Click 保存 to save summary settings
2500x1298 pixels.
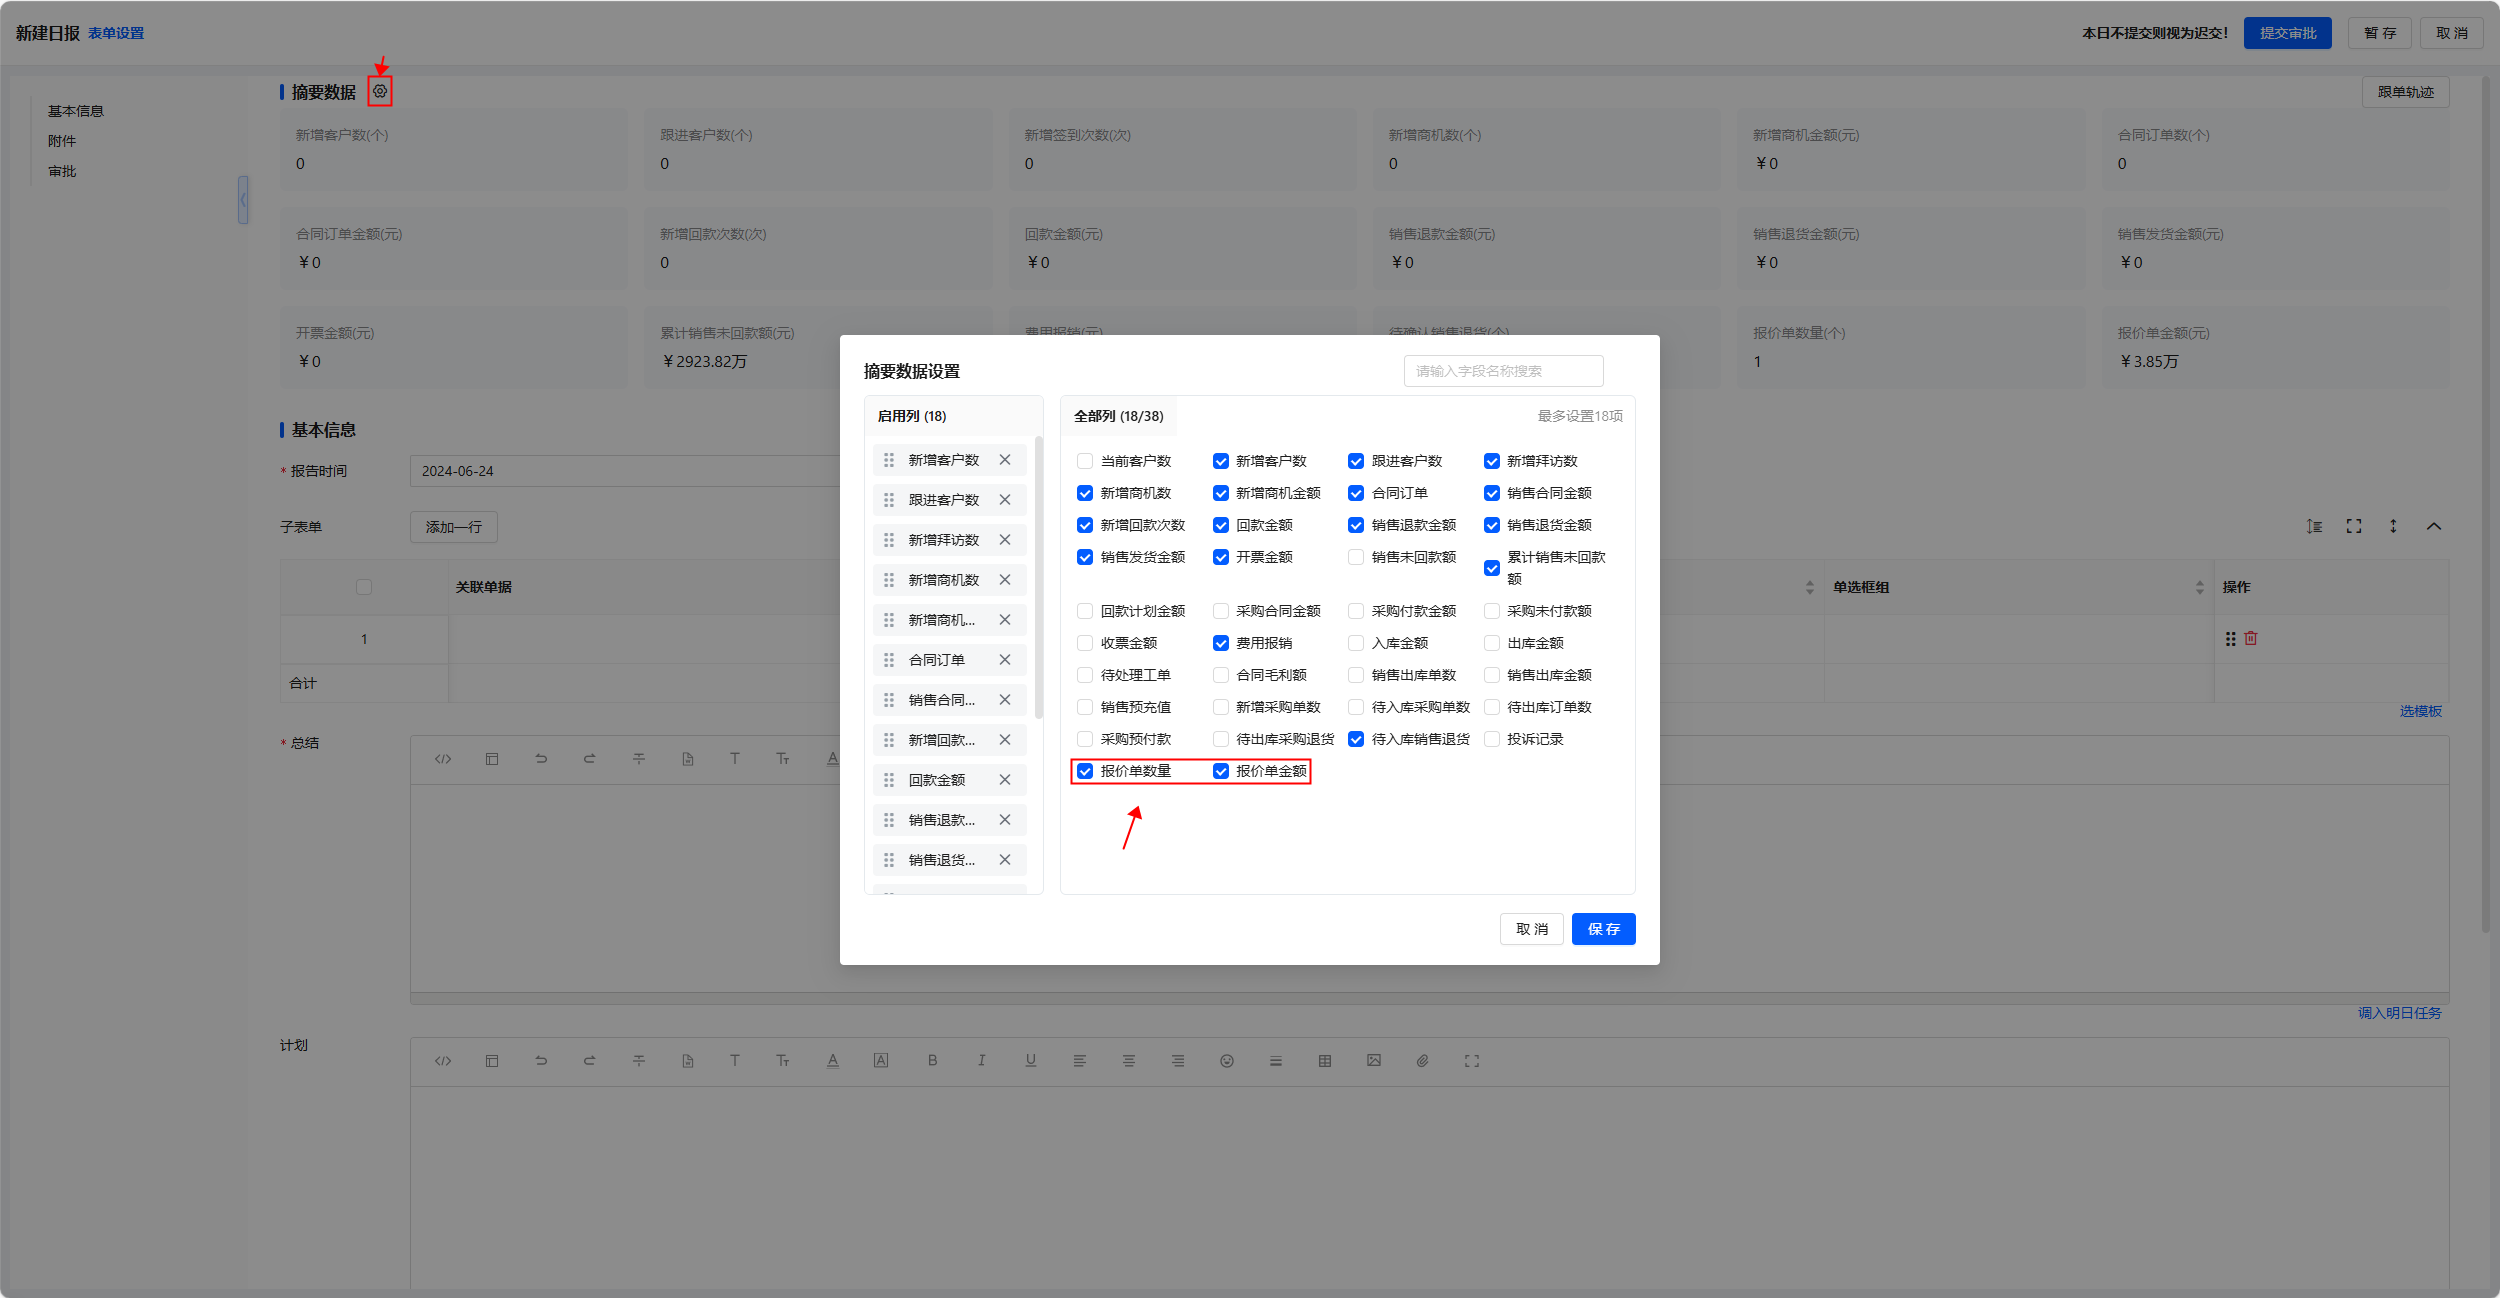coord(1603,929)
